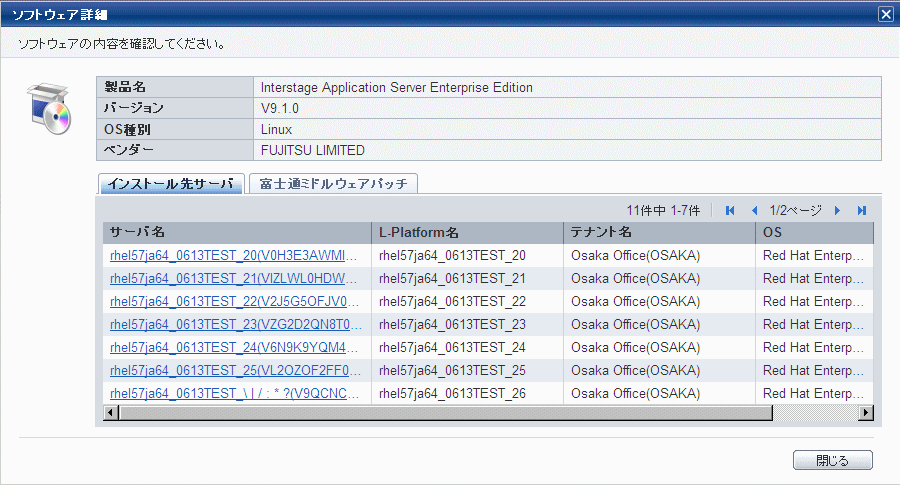Click product name Interstage Application Server value
This screenshot has height=485, width=900.
pyautogui.click(x=397, y=87)
